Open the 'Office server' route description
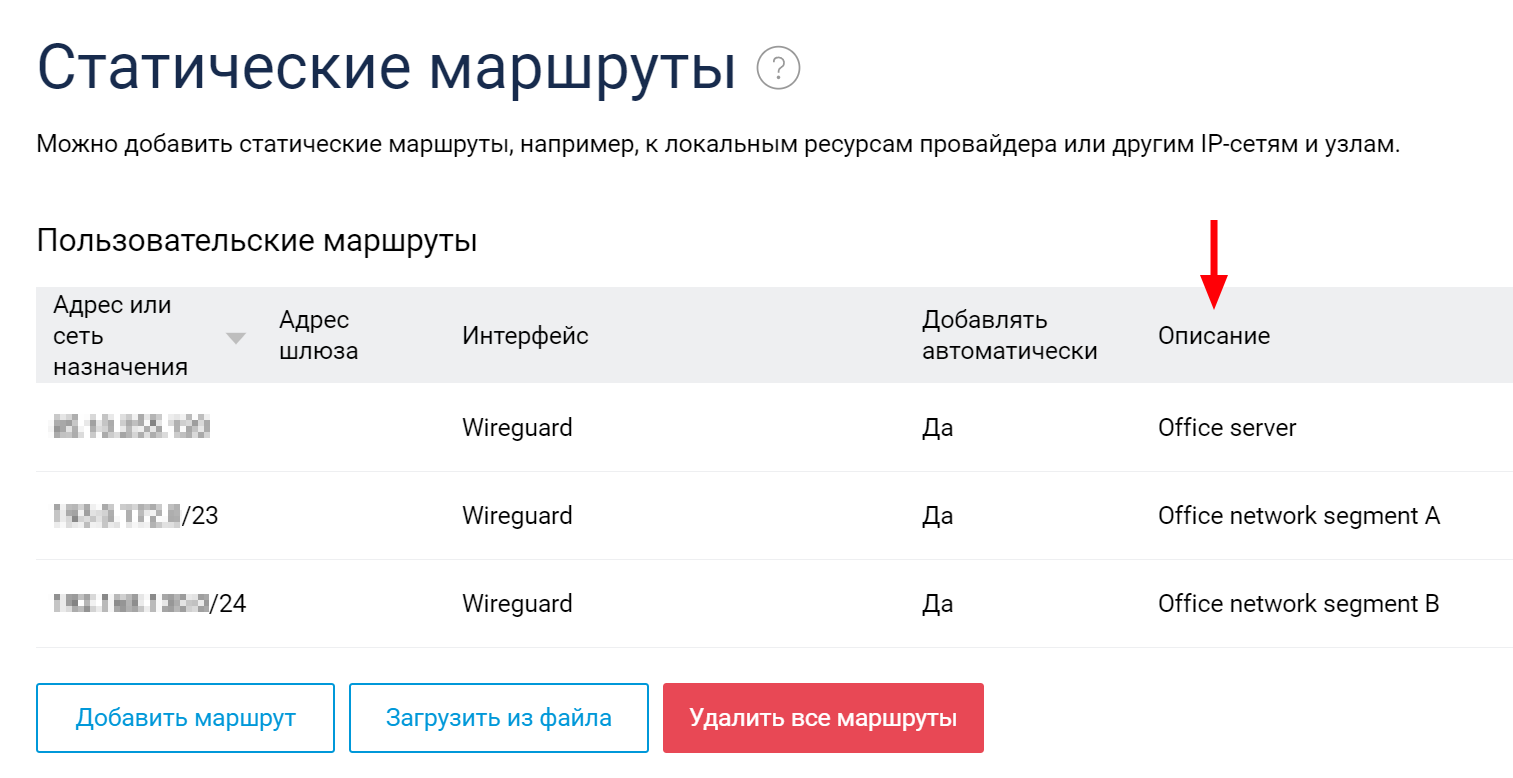1513x778 pixels. (1226, 428)
